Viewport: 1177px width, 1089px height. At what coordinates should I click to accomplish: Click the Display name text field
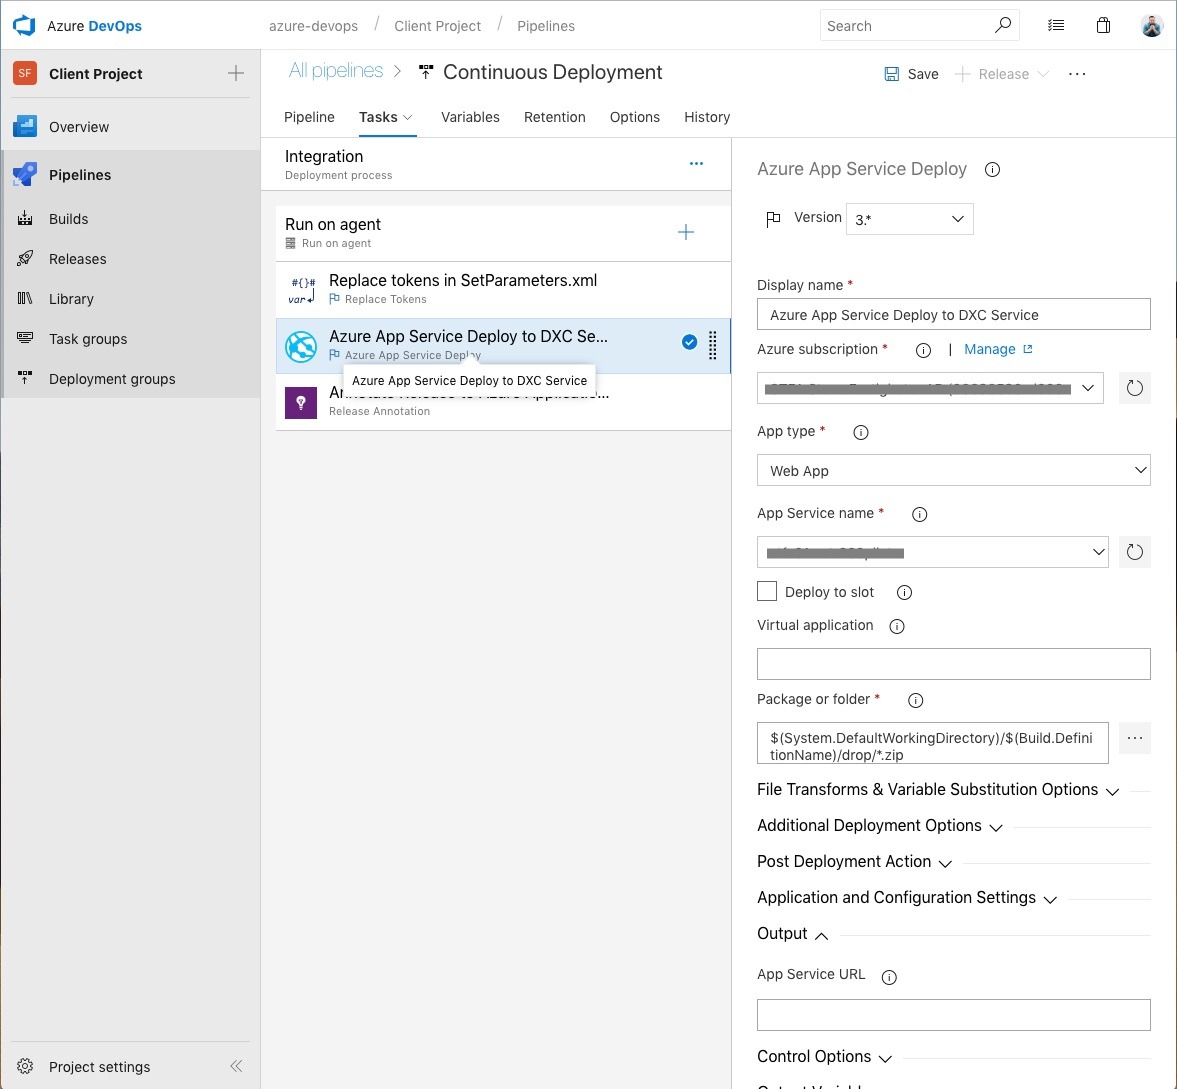click(953, 315)
